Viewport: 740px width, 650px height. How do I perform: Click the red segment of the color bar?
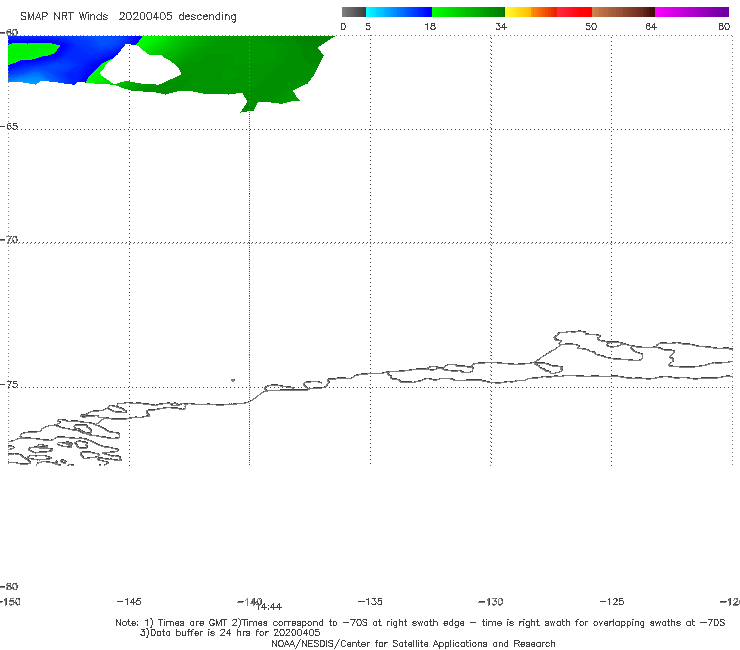pyautogui.click(x=574, y=12)
